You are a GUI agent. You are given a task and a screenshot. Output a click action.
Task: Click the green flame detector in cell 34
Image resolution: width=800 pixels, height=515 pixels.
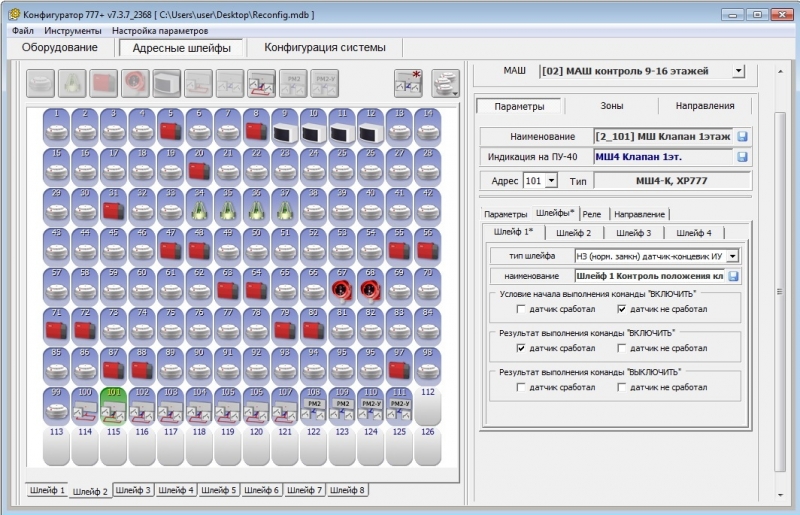point(198,209)
